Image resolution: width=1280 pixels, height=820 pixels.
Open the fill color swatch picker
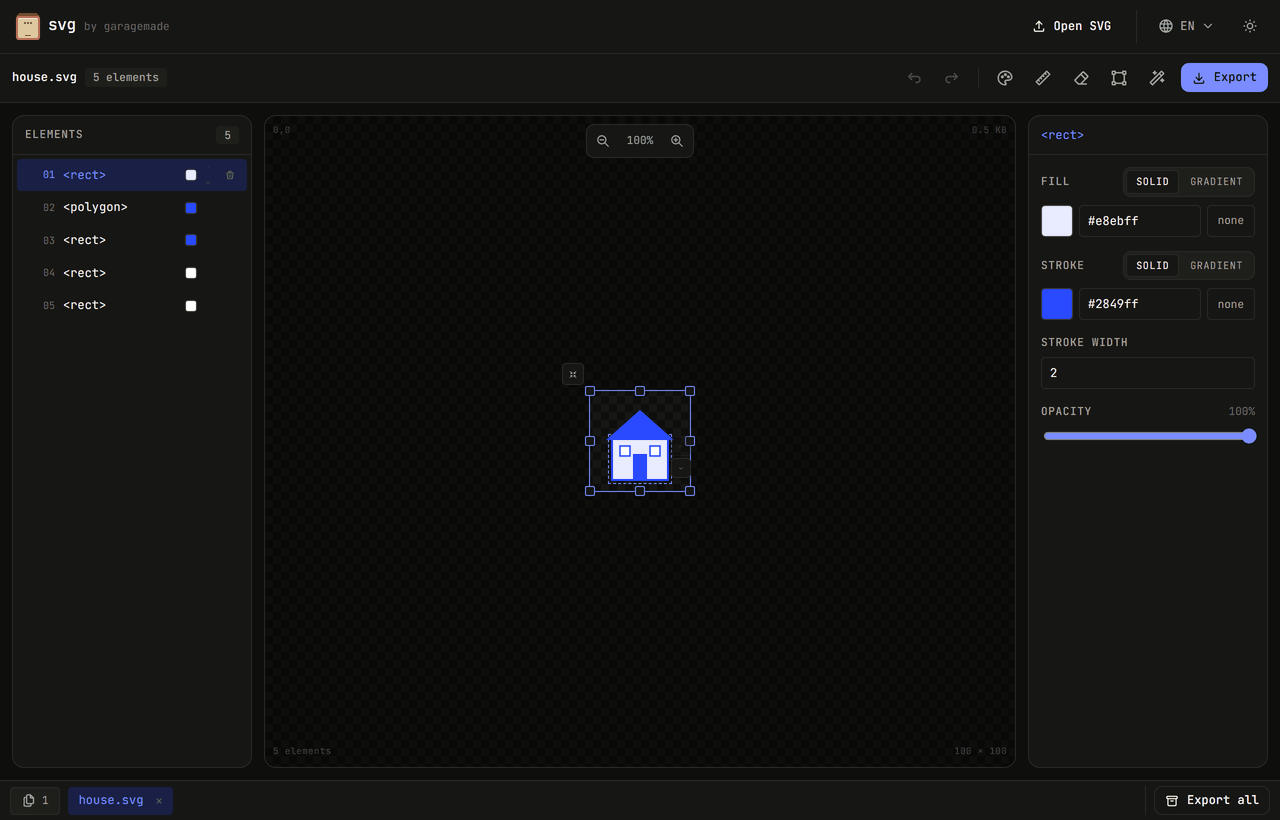point(1057,221)
